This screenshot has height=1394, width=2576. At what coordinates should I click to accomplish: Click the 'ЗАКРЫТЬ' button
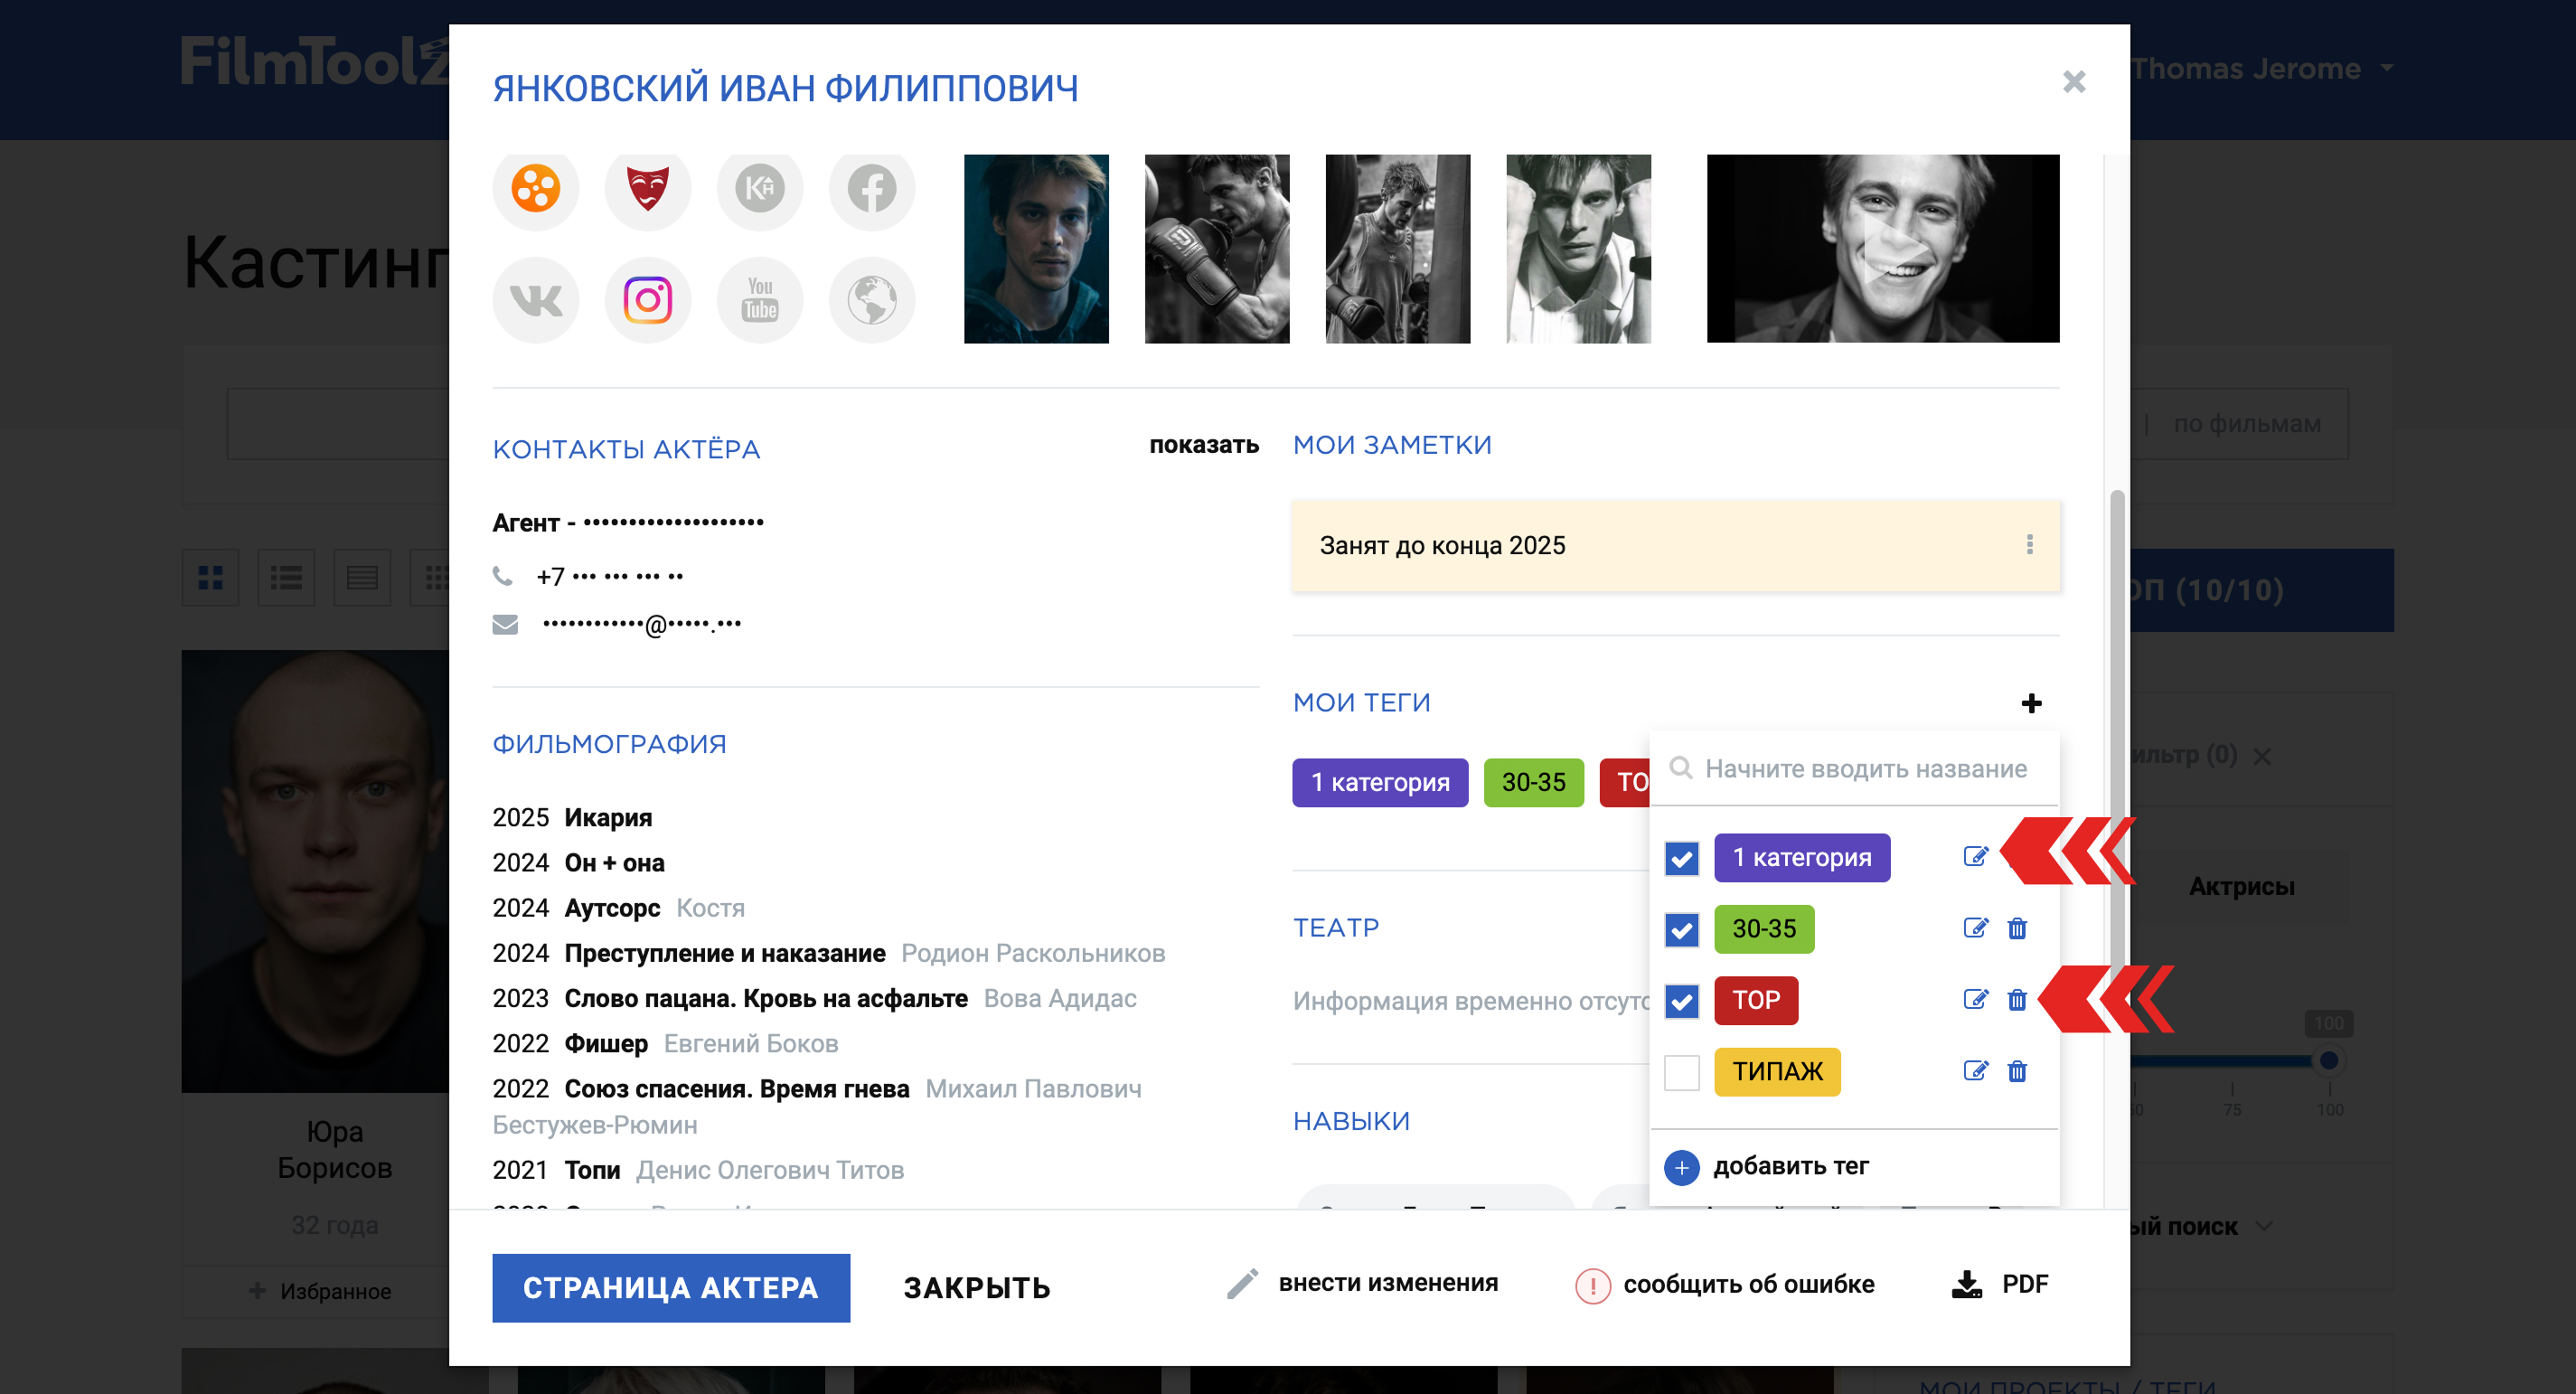coord(977,1288)
